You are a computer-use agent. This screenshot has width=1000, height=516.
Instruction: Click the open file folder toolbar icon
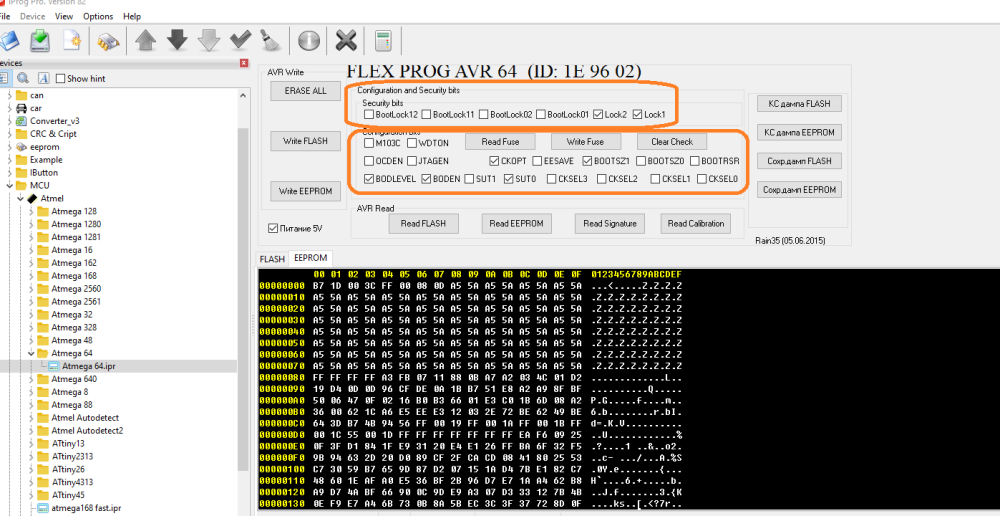[x=9, y=41]
